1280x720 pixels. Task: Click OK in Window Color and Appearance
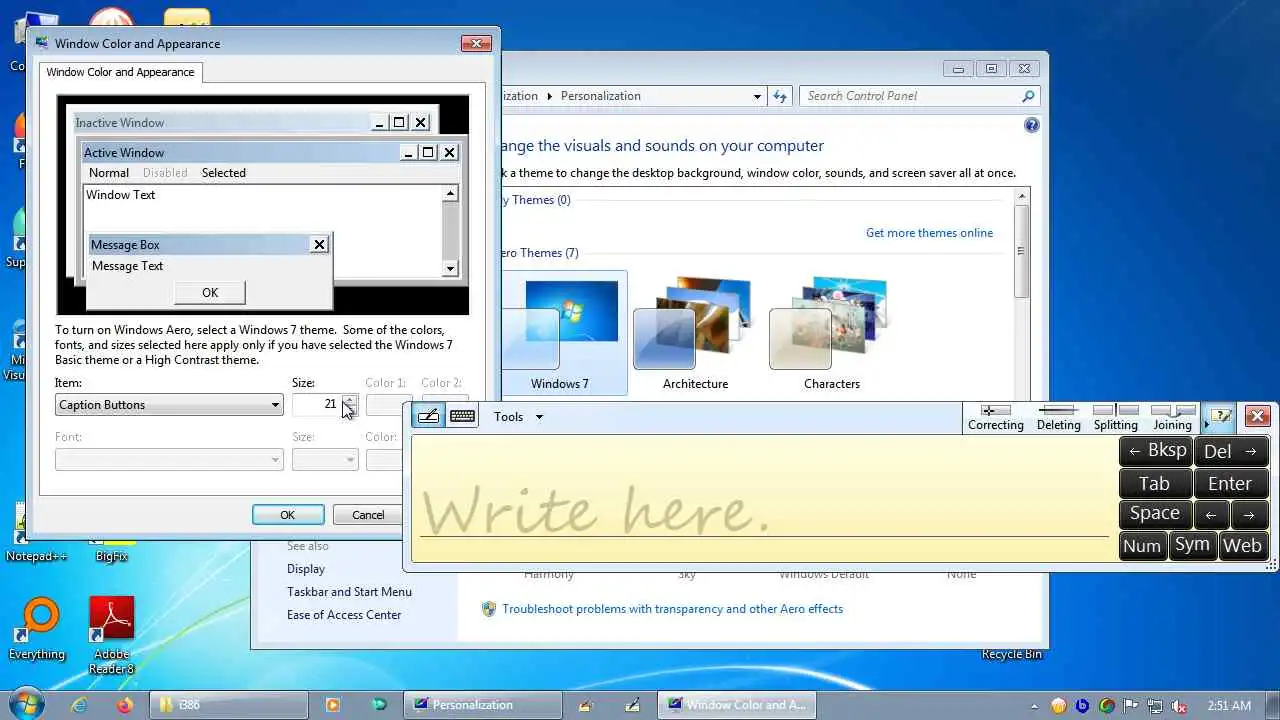click(x=288, y=515)
